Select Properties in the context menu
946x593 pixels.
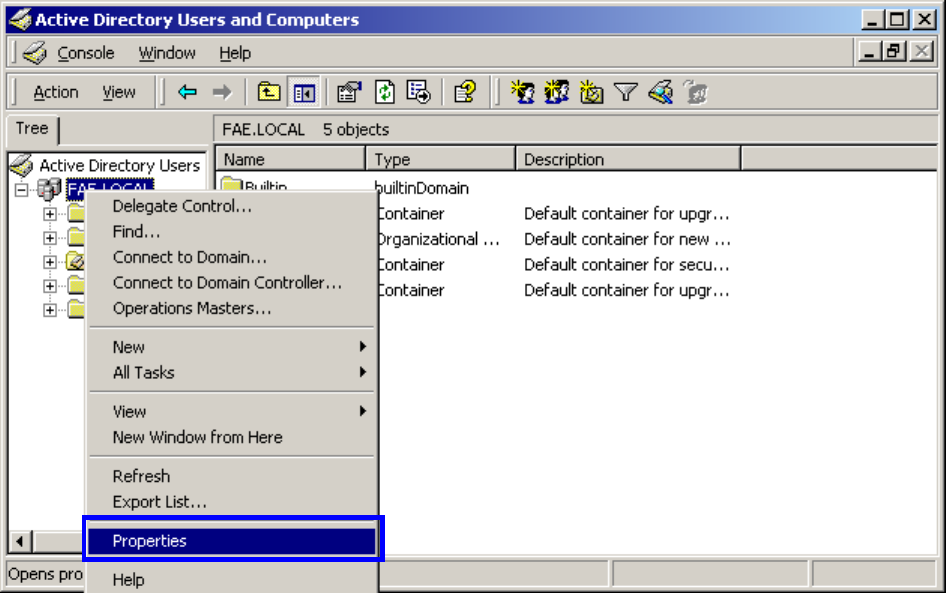tap(232, 541)
